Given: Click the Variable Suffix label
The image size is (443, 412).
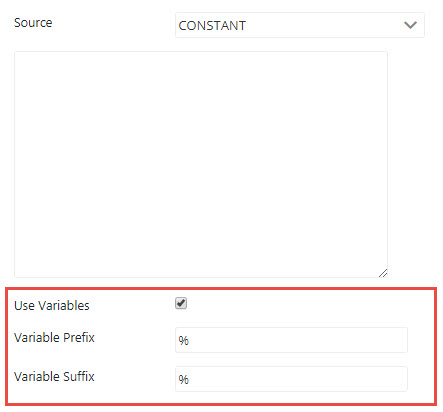Looking at the screenshot, I should 54,376.
